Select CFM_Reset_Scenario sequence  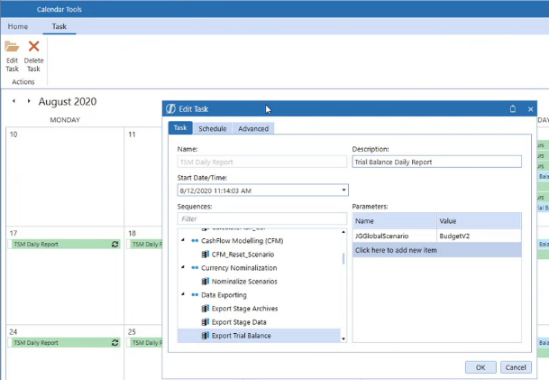(x=243, y=254)
